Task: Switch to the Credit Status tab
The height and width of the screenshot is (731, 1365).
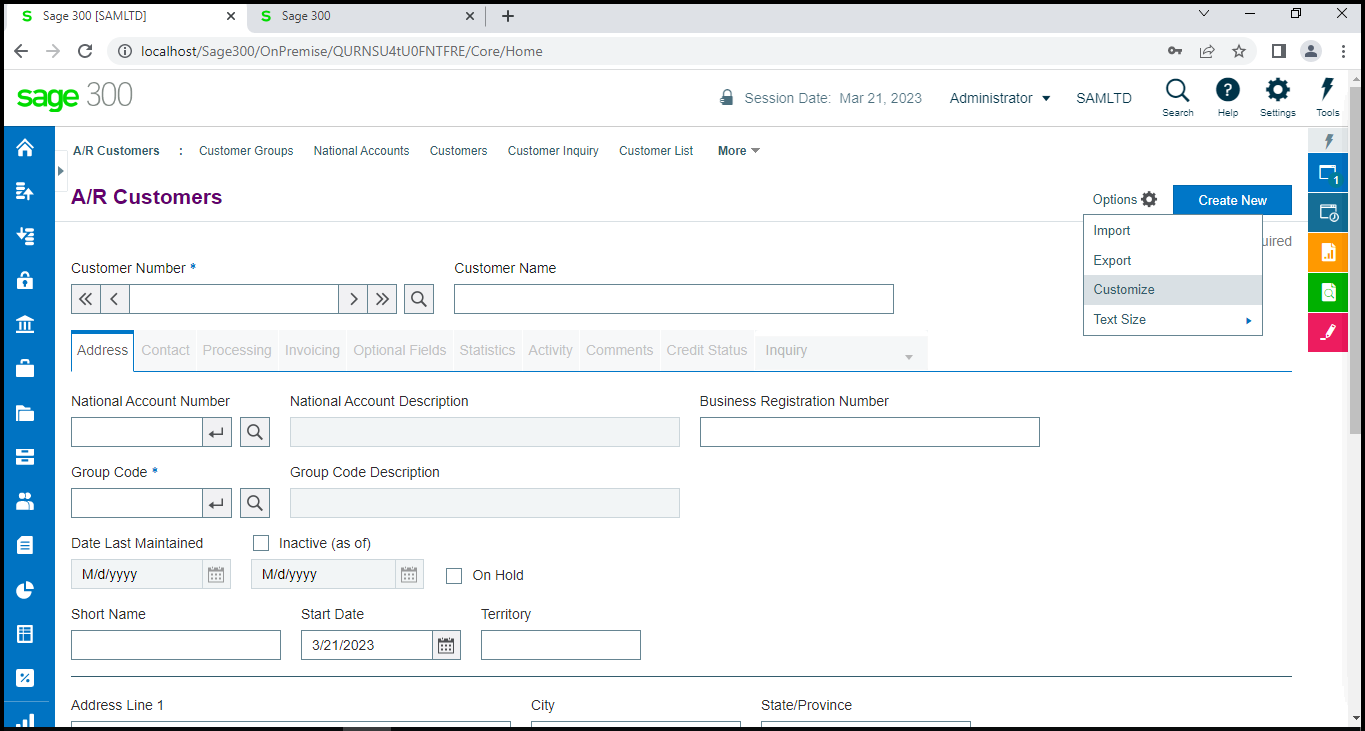Action: click(707, 350)
